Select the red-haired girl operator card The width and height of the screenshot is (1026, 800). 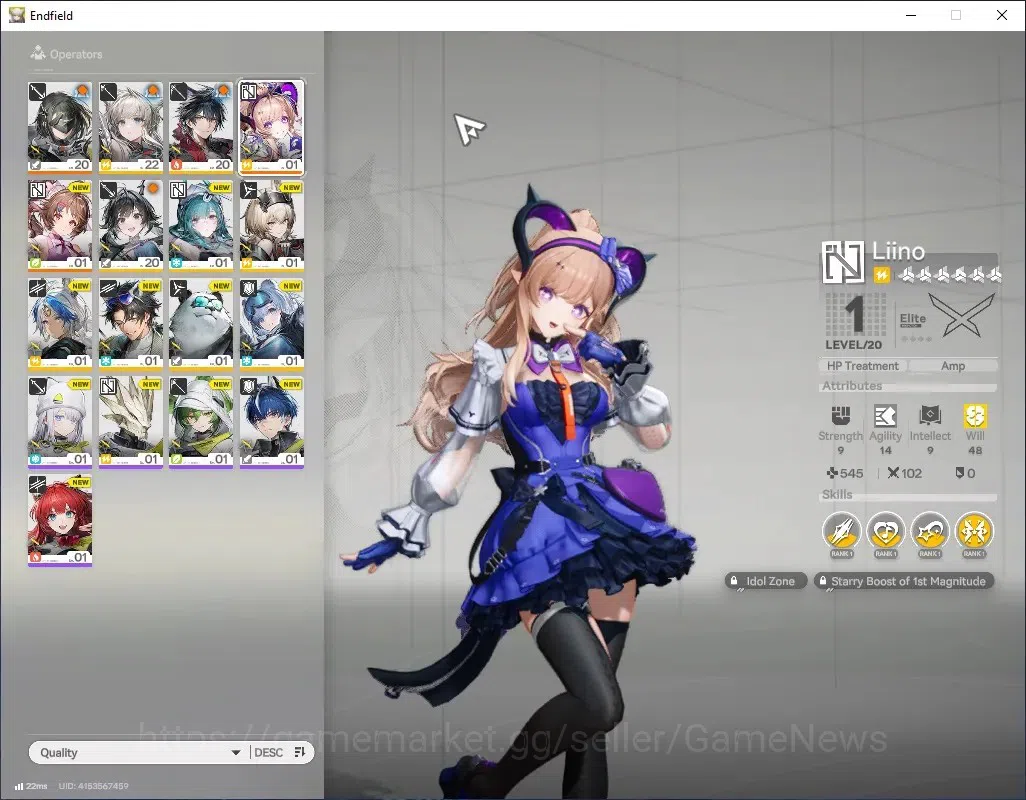click(60, 519)
